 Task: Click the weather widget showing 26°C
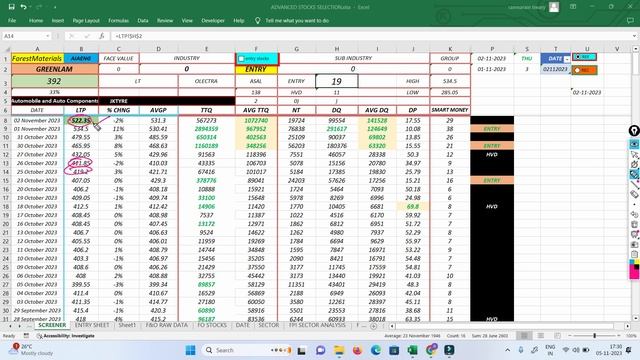point(31,350)
